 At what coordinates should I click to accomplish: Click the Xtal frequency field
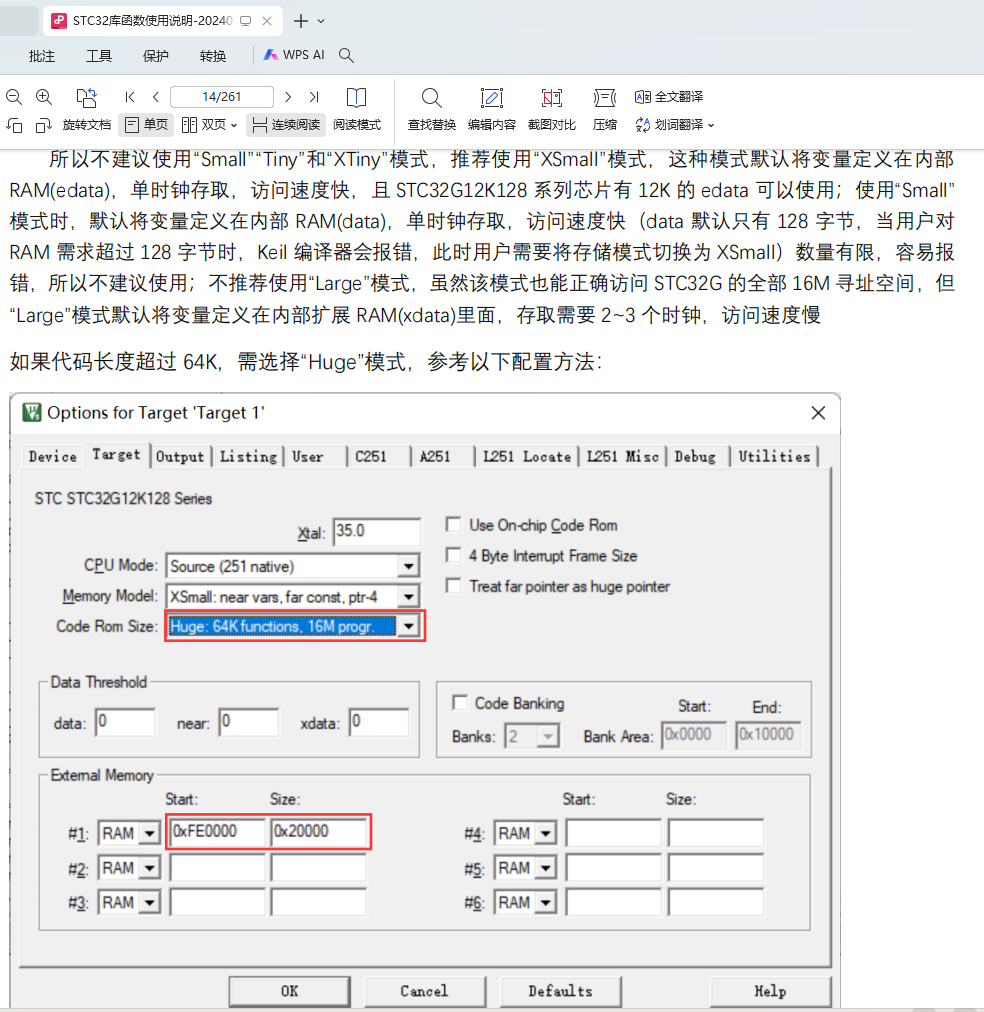377,532
